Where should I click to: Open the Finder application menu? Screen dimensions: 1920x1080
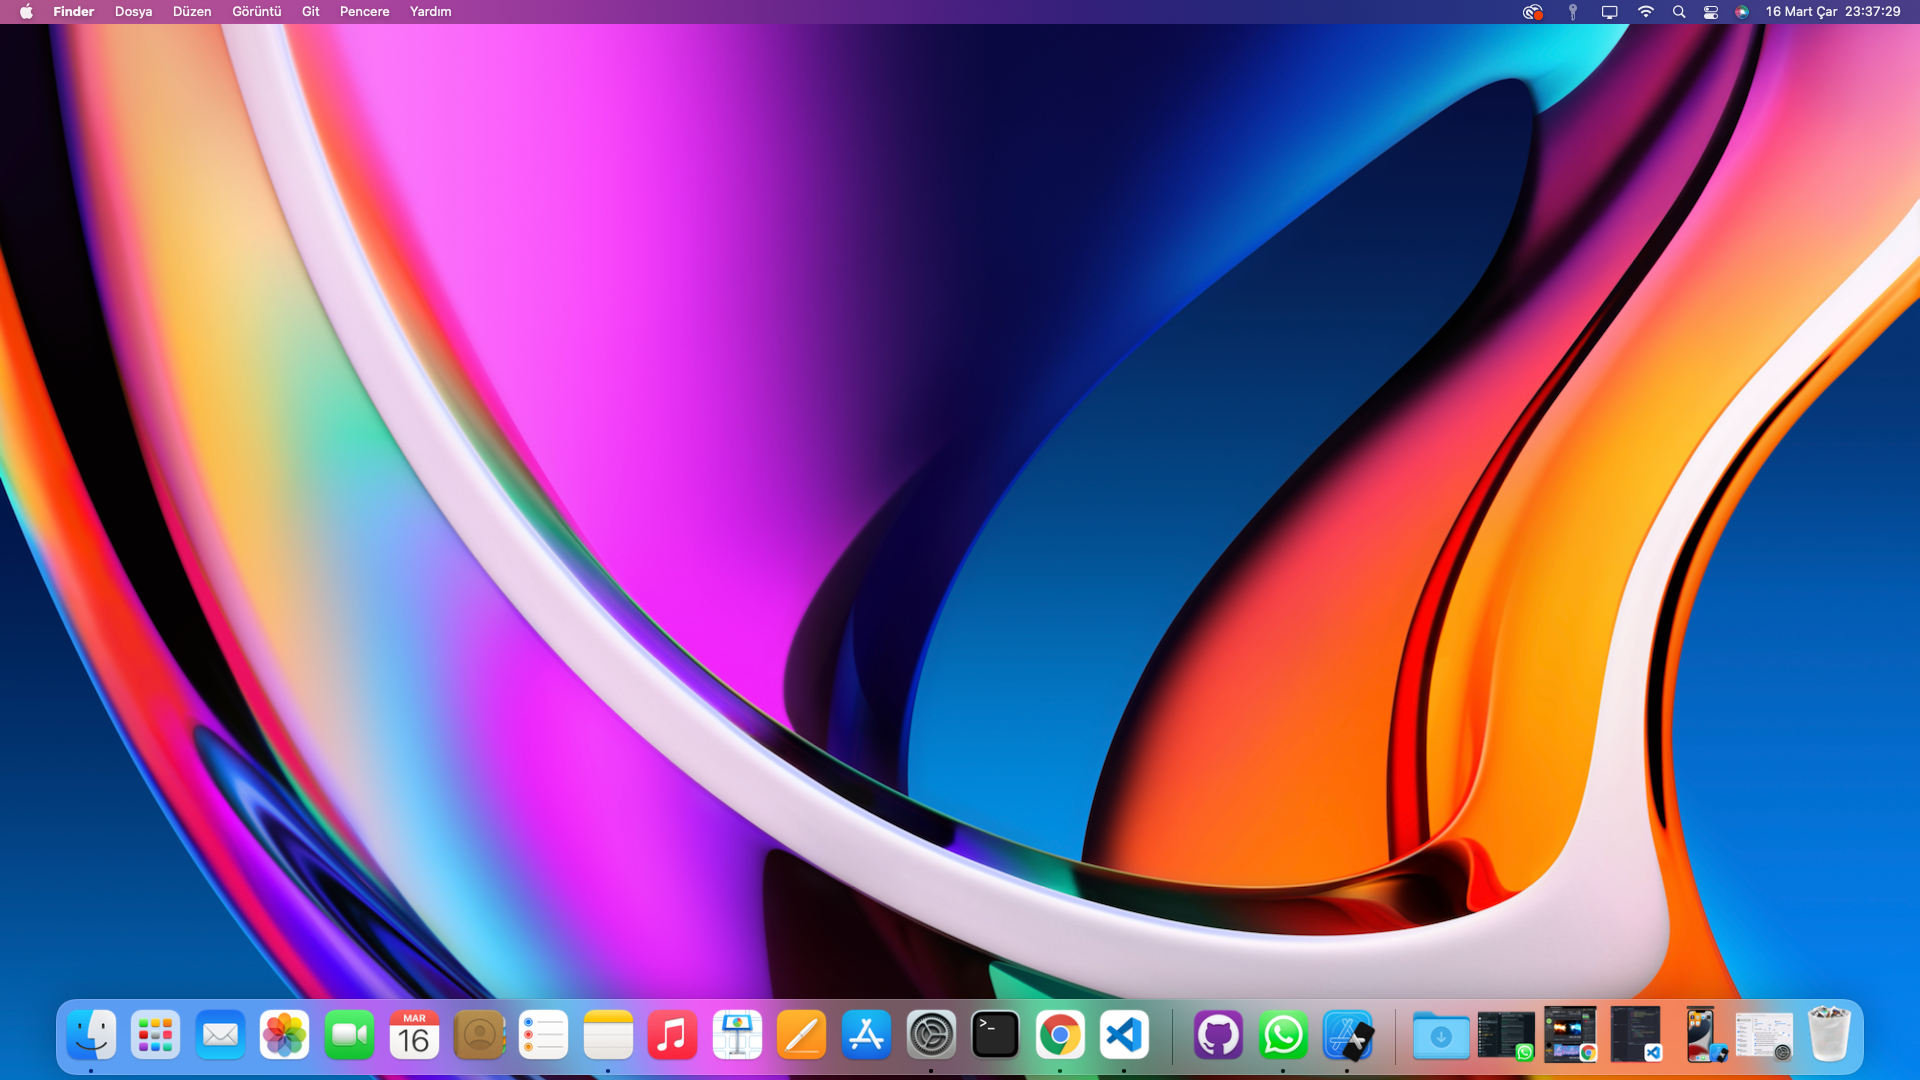click(x=73, y=12)
